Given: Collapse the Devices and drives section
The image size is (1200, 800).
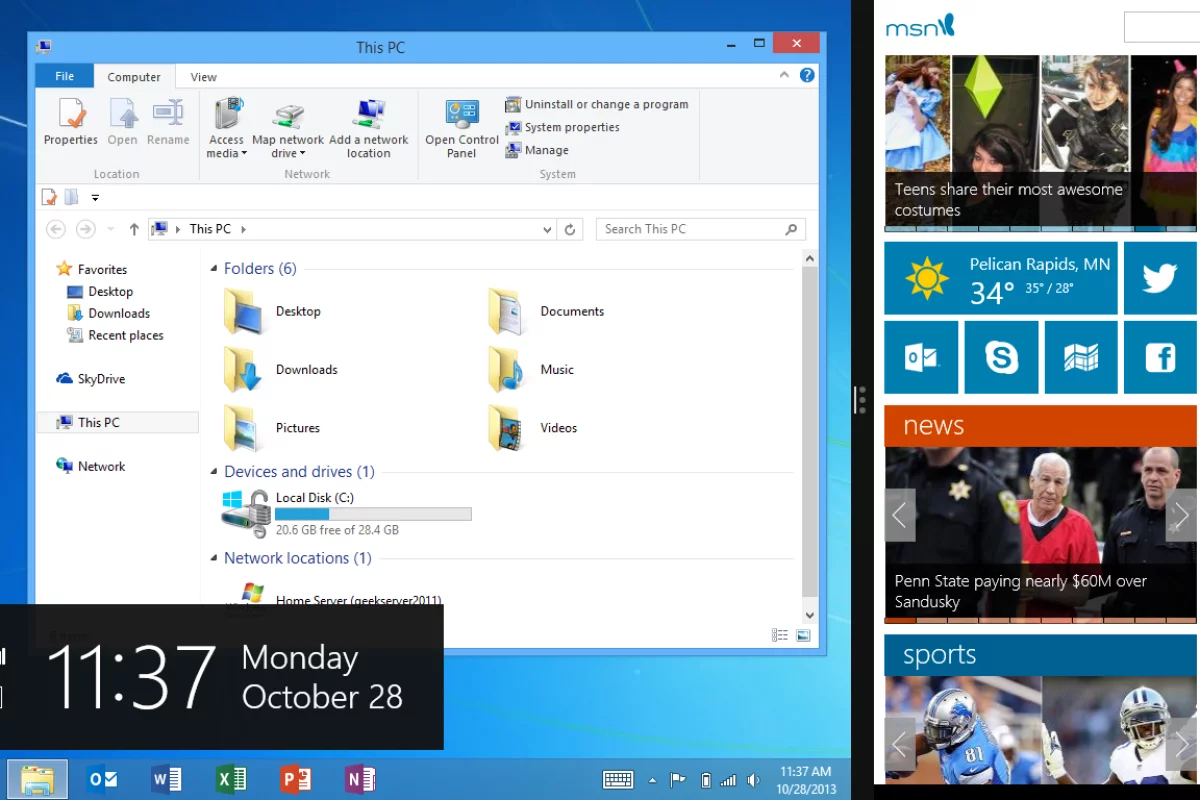Looking at the screenshot, I should point(212,471).
